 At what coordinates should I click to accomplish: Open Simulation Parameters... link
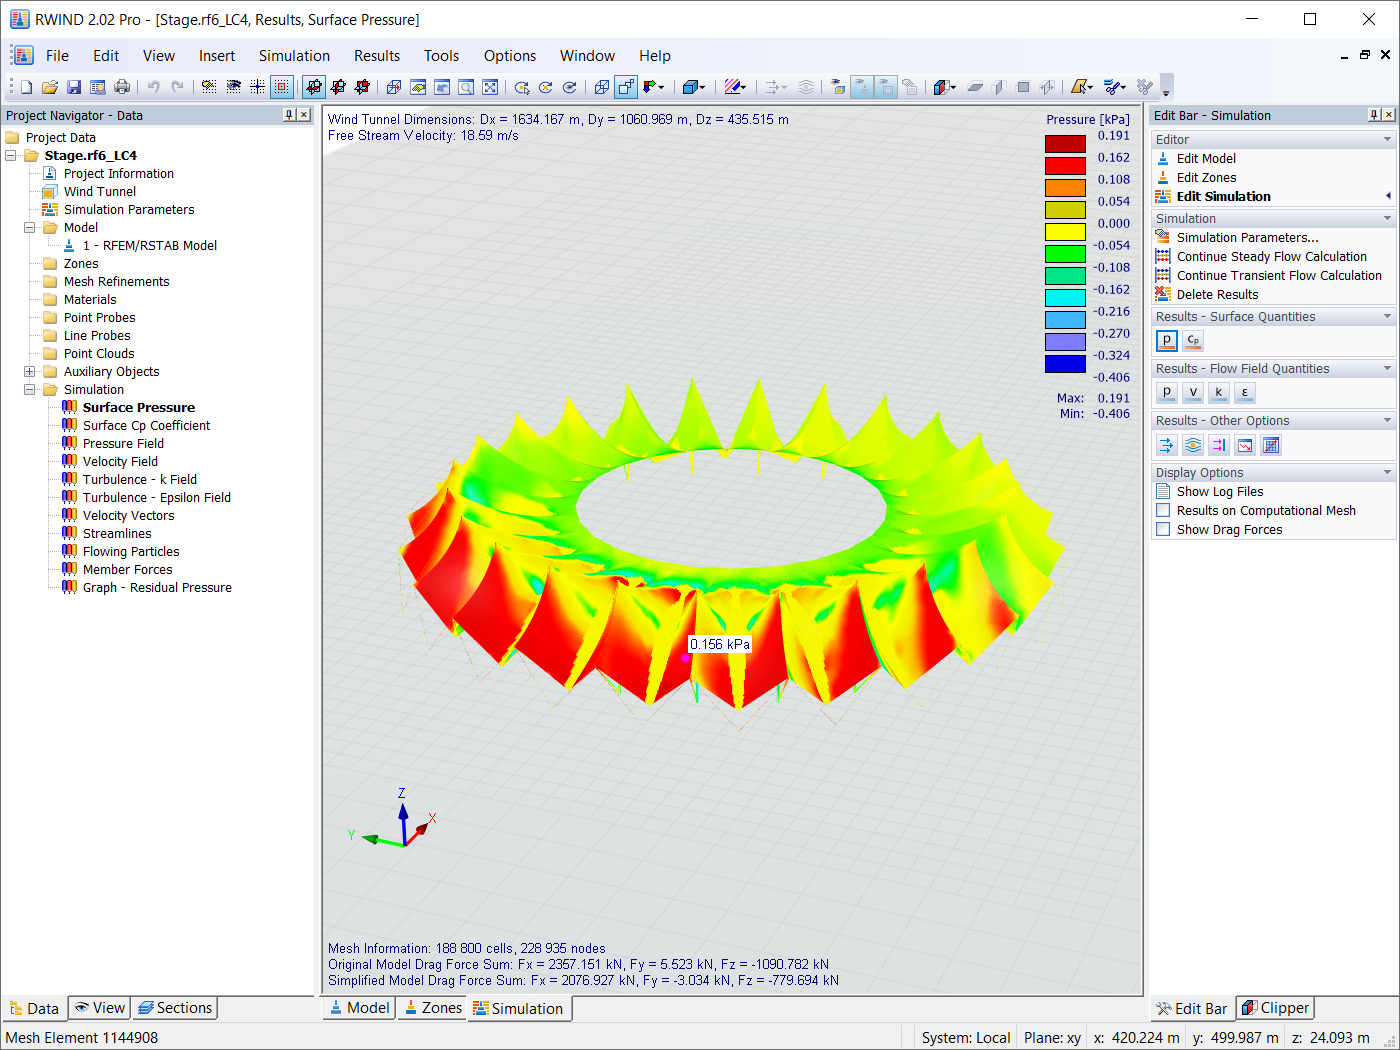point(1247,237)
